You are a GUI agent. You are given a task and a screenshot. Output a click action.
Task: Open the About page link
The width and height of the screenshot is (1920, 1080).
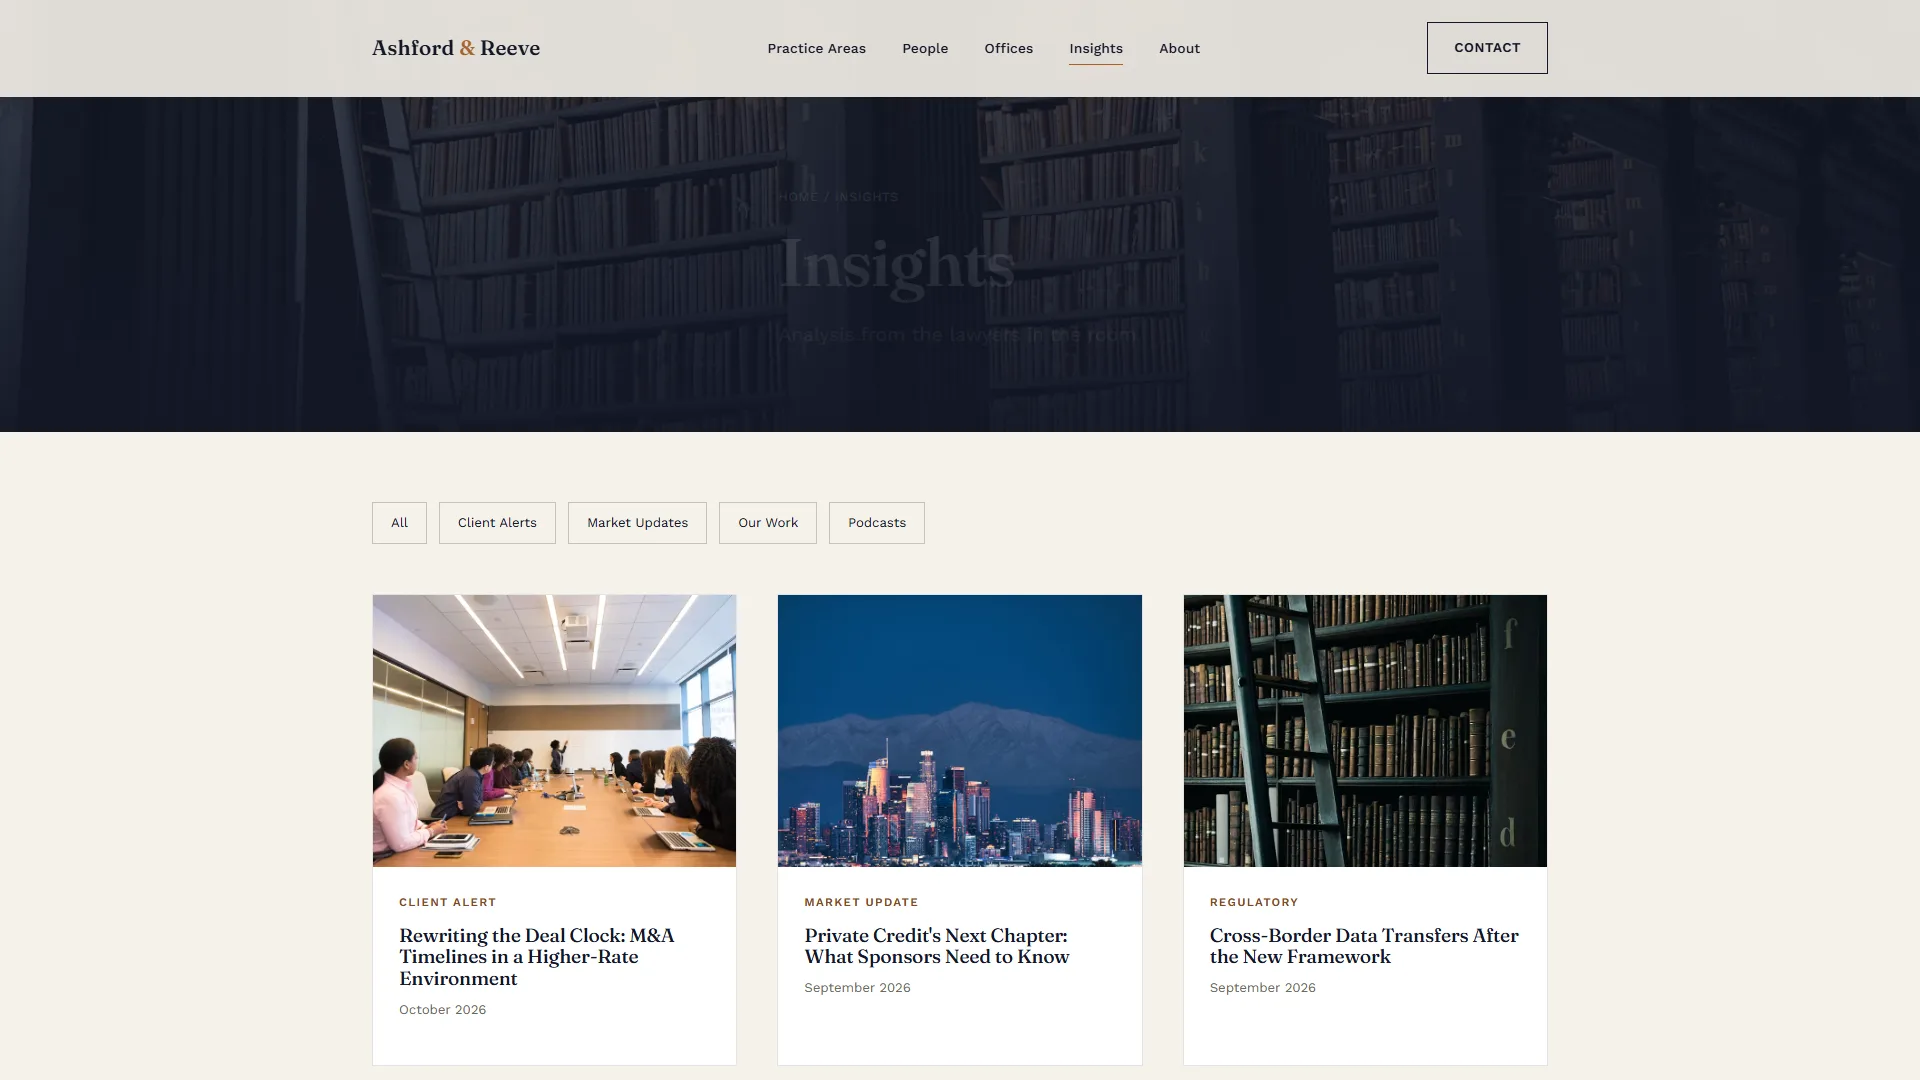(x=1179, y=48)
